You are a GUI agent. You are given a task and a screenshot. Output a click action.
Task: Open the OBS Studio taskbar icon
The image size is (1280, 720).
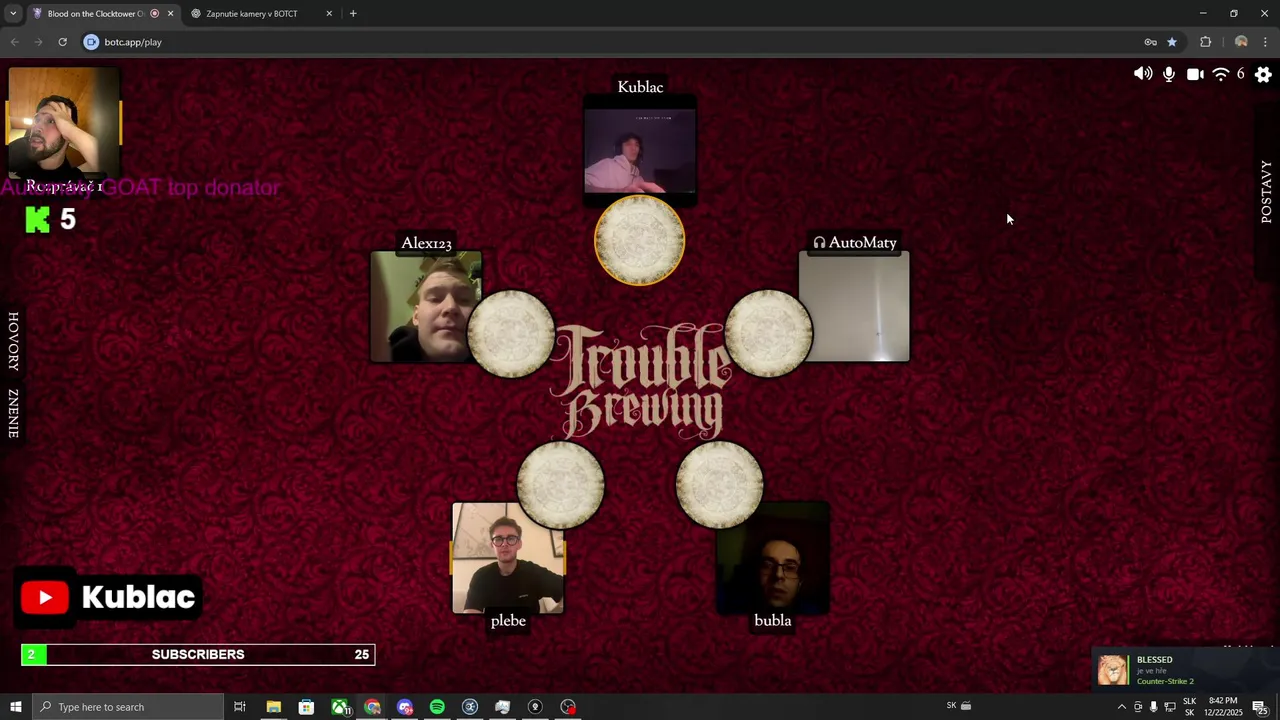[568, 707]
